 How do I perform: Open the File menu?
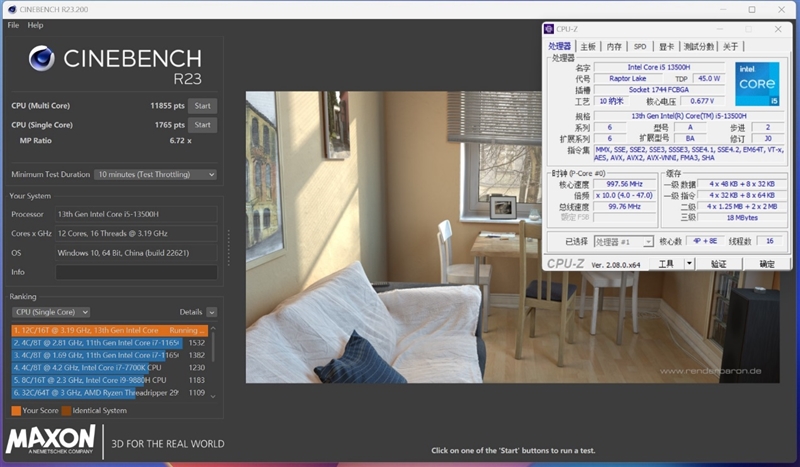[13, 25]
